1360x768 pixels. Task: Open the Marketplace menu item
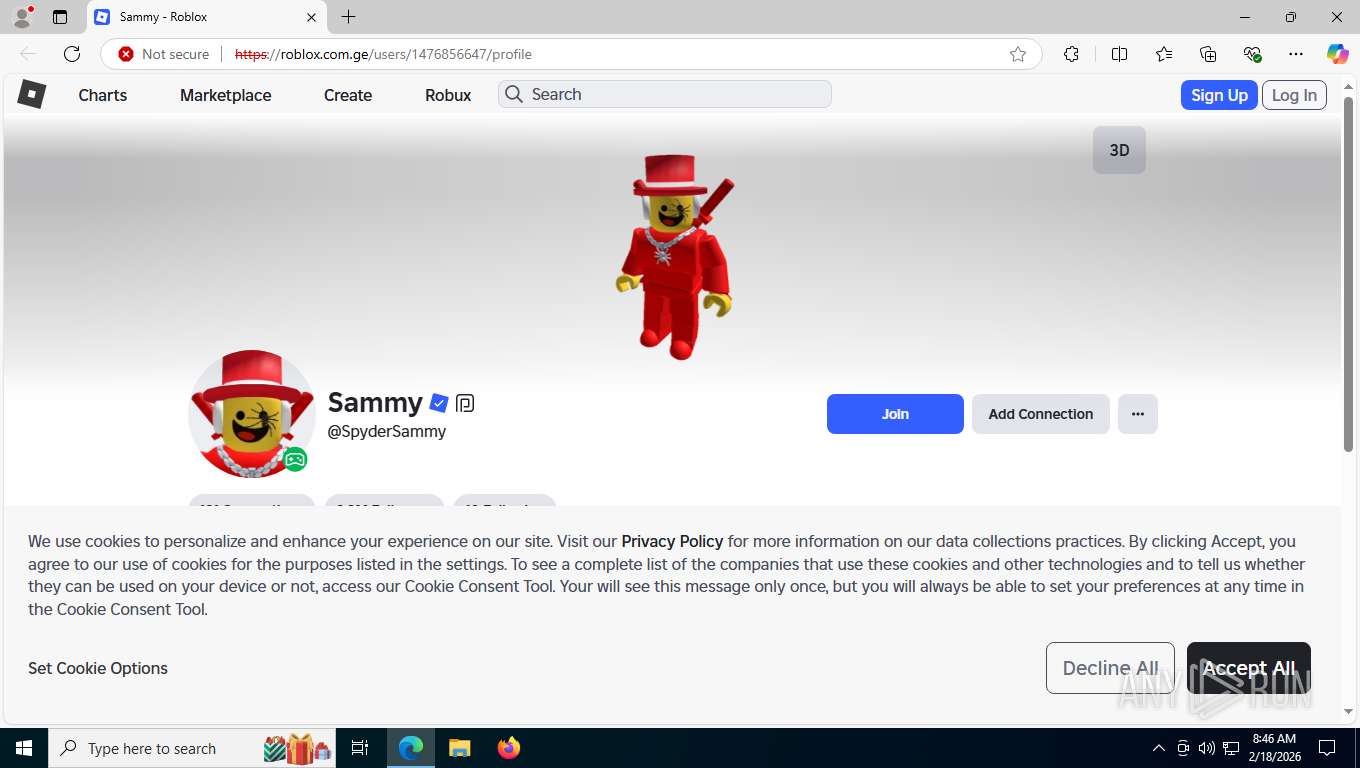(x=226, y=95)
